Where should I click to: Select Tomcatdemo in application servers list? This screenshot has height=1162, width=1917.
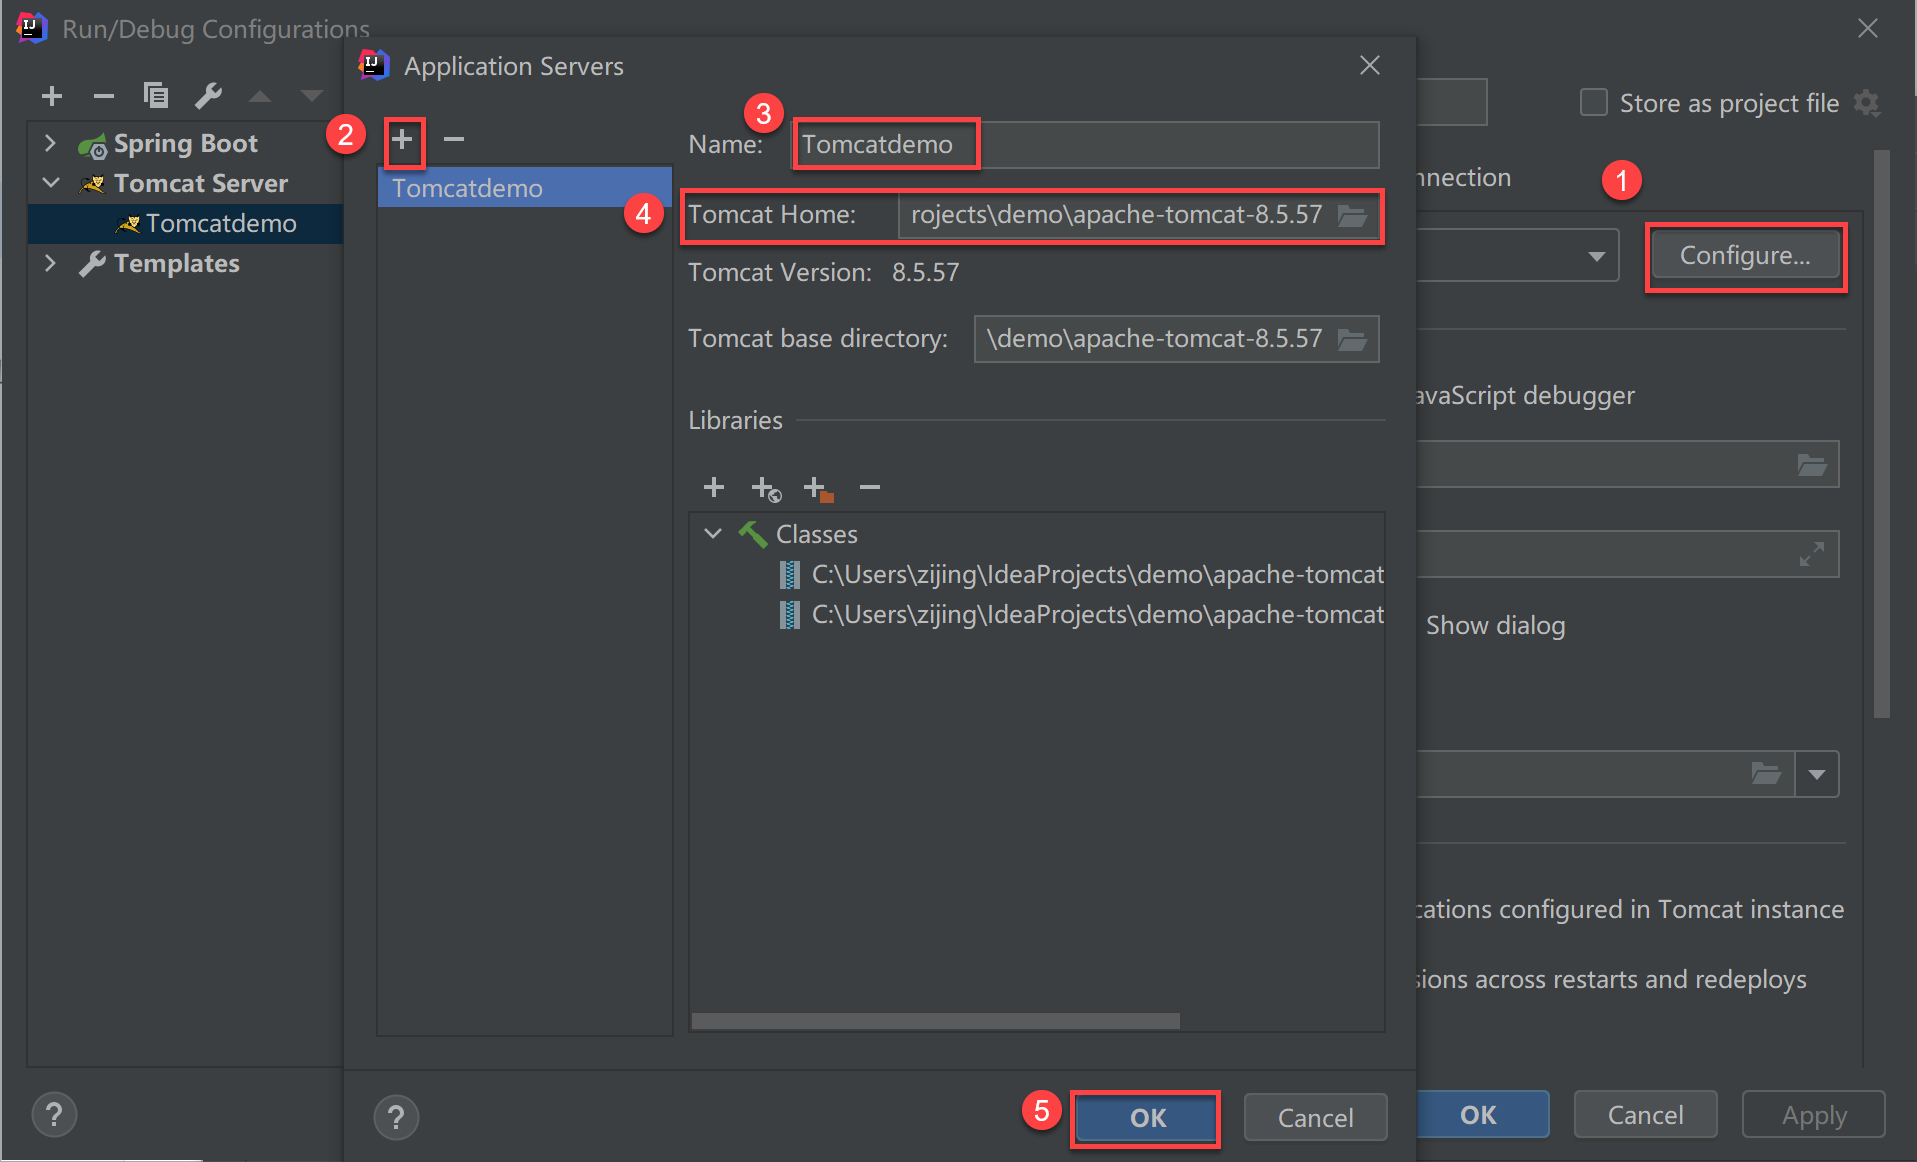[524, 188]
